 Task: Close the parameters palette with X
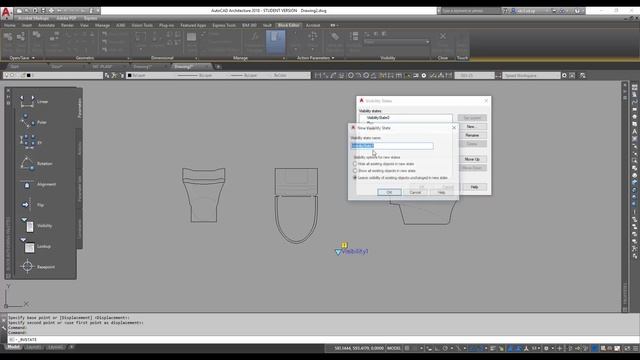[x=8, y=91]
